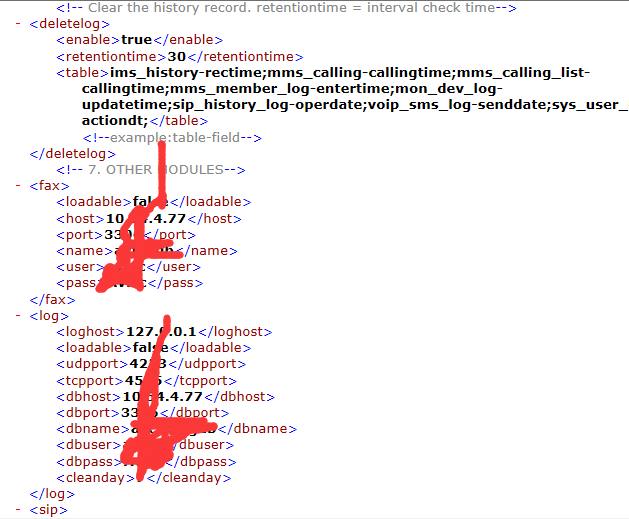
Task: Click the opening <fax> tag
Action: tap(49, 186)
